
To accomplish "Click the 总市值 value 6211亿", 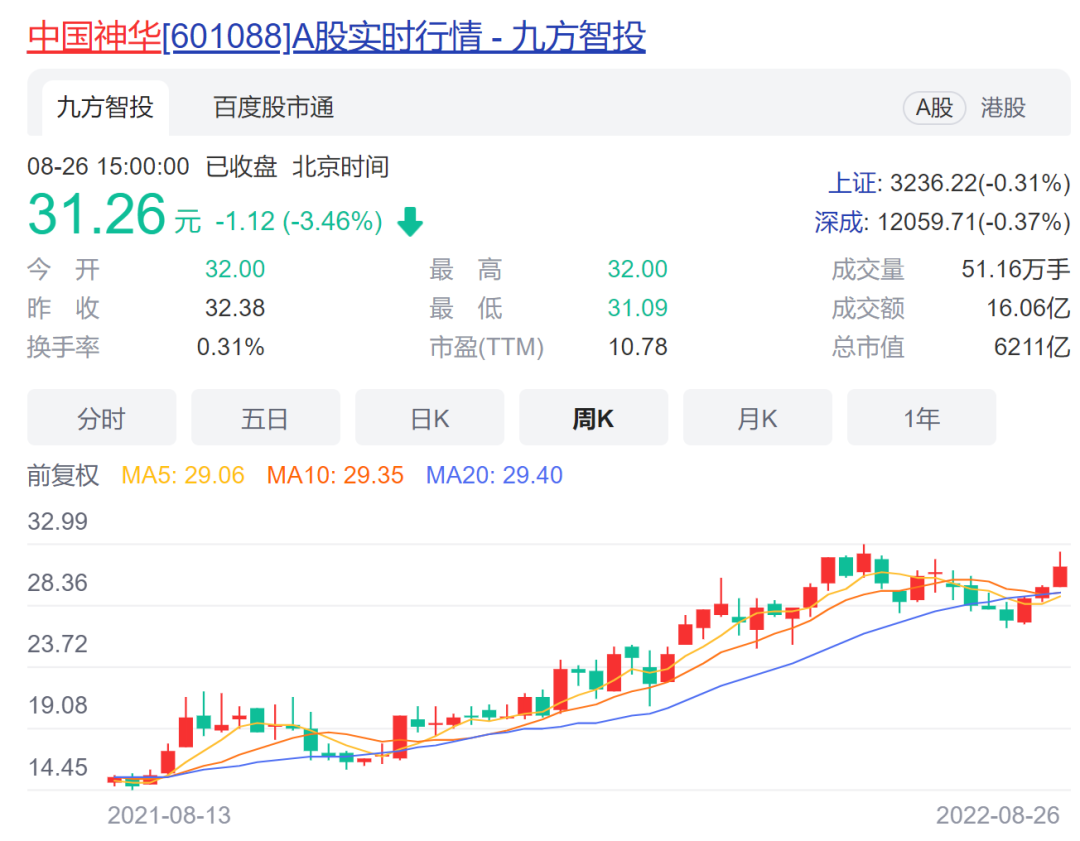I will [x=1031, y=346].
